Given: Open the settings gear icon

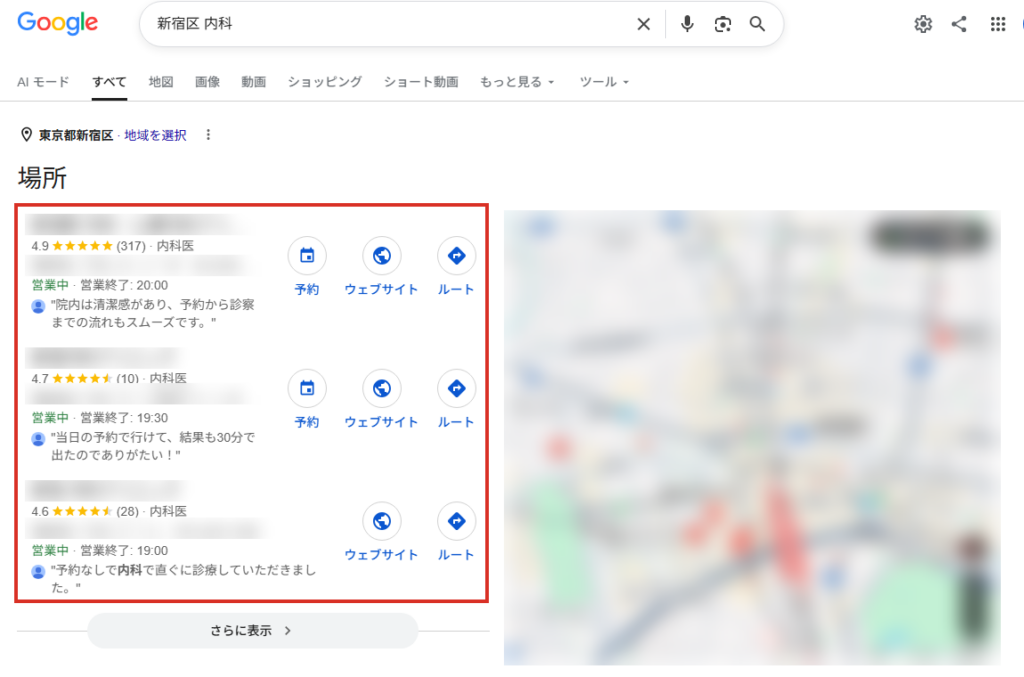Looking at the screenshot, I should click(923, 24).
